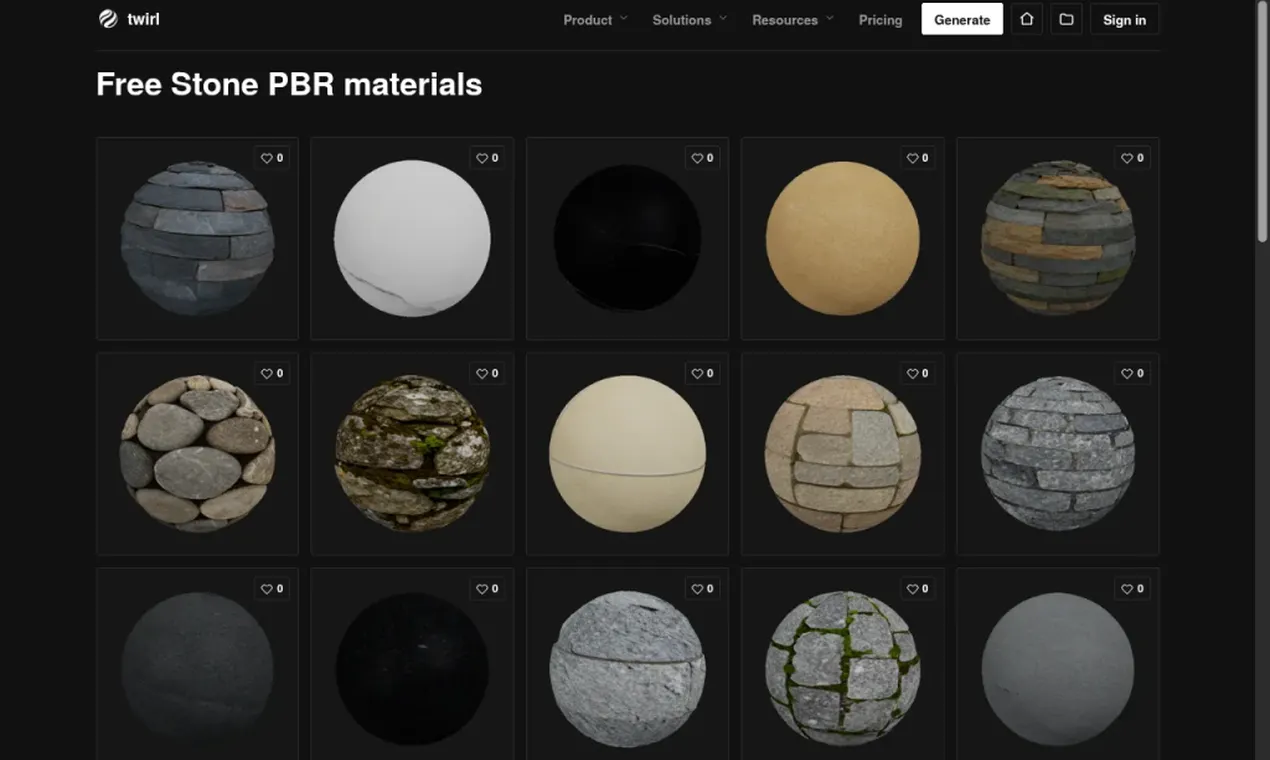Favorite the mossy cobblestone sphere
The height and width of the screenshot is (760, 1270).
point(917,589)
